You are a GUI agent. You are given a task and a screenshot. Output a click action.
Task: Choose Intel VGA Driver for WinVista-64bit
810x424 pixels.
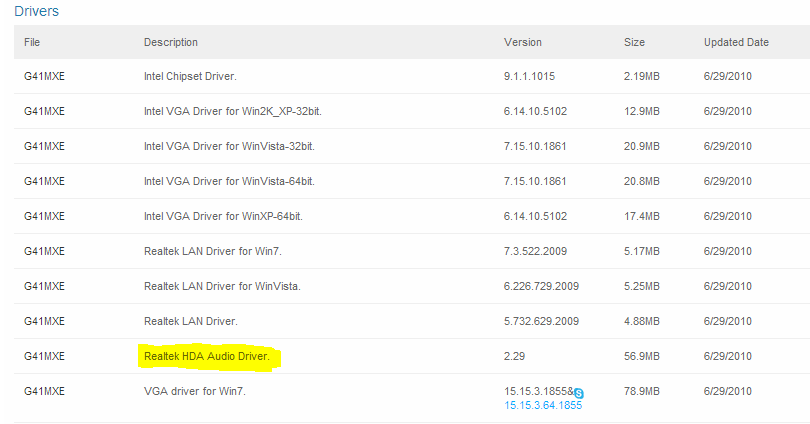click(229, 181)
